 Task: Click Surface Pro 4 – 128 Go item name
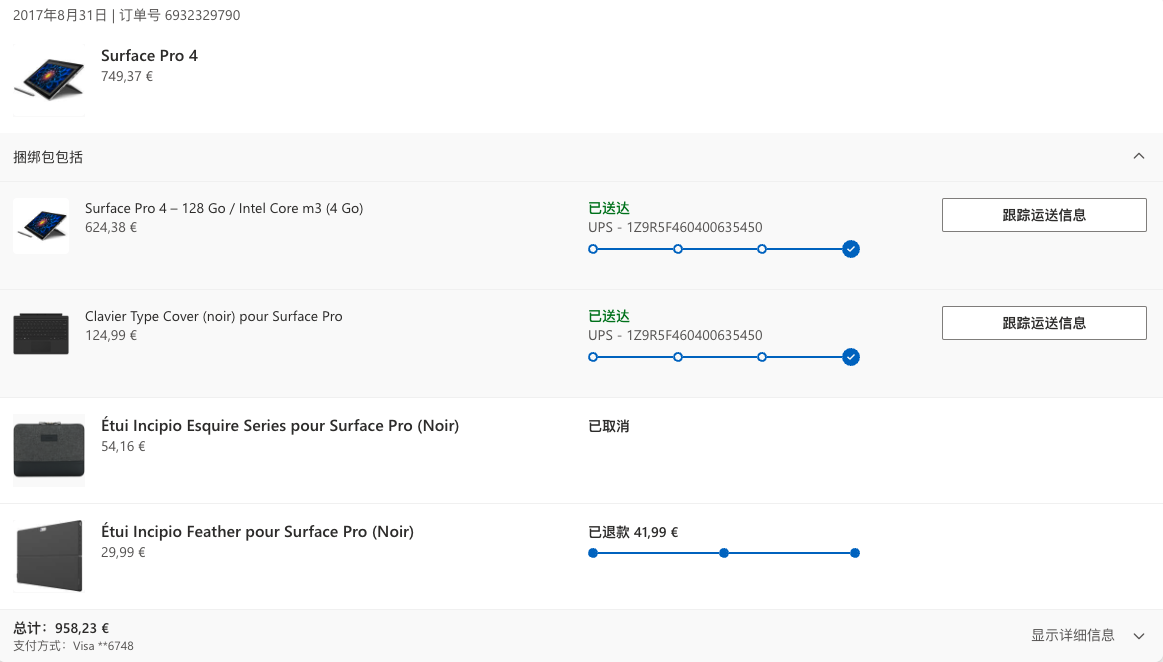click(x=224, y=208)
